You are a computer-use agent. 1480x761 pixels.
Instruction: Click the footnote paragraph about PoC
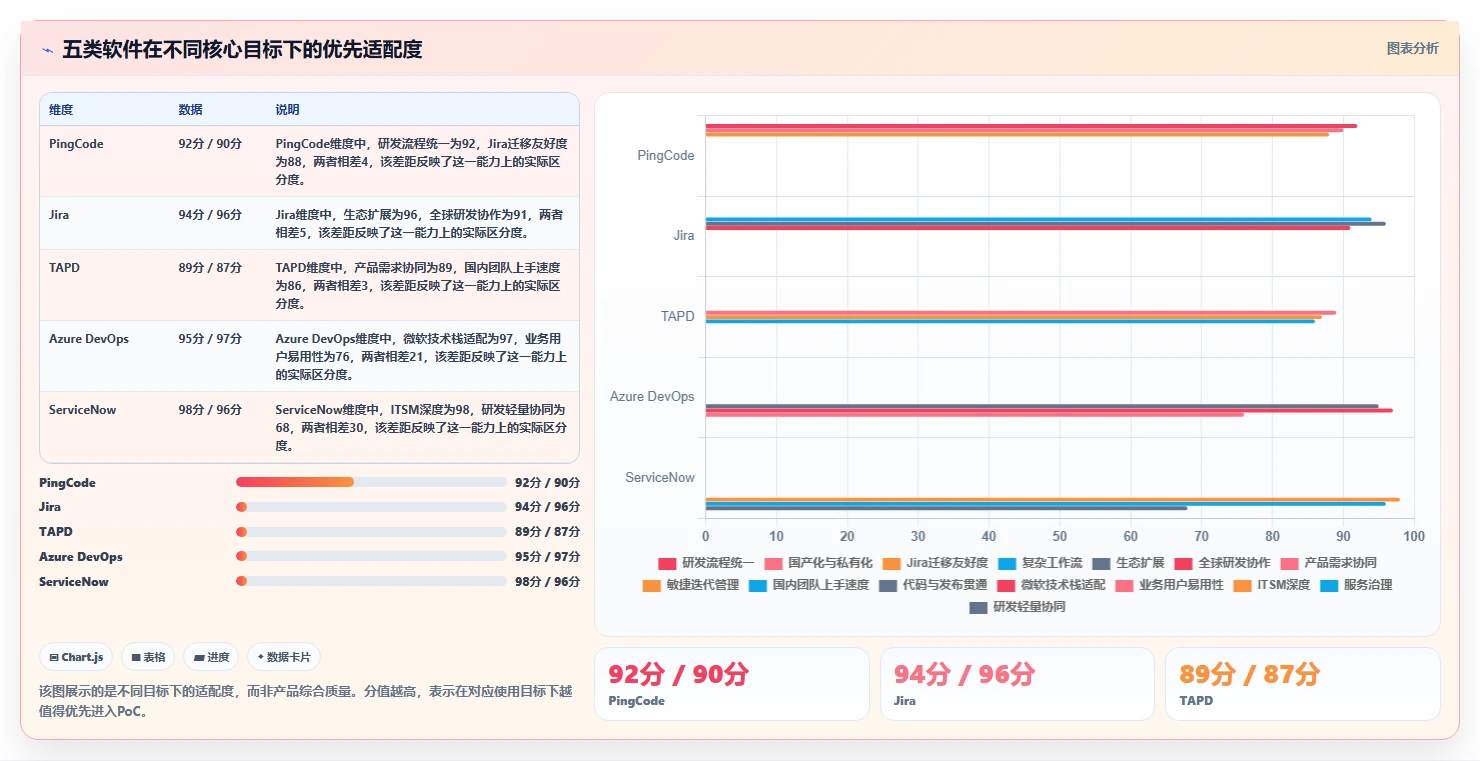click(306, 701)
